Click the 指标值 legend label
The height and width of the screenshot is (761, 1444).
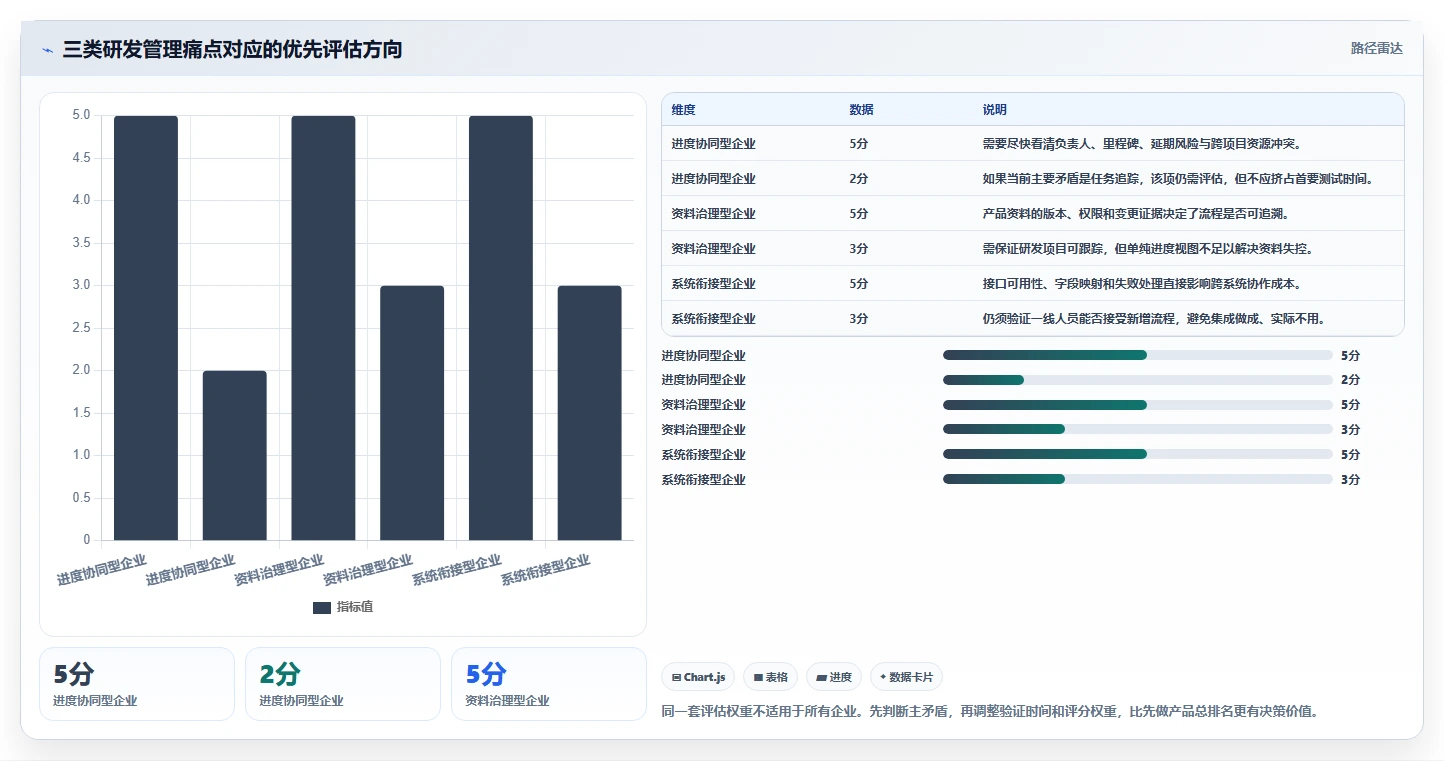point(355,607)
